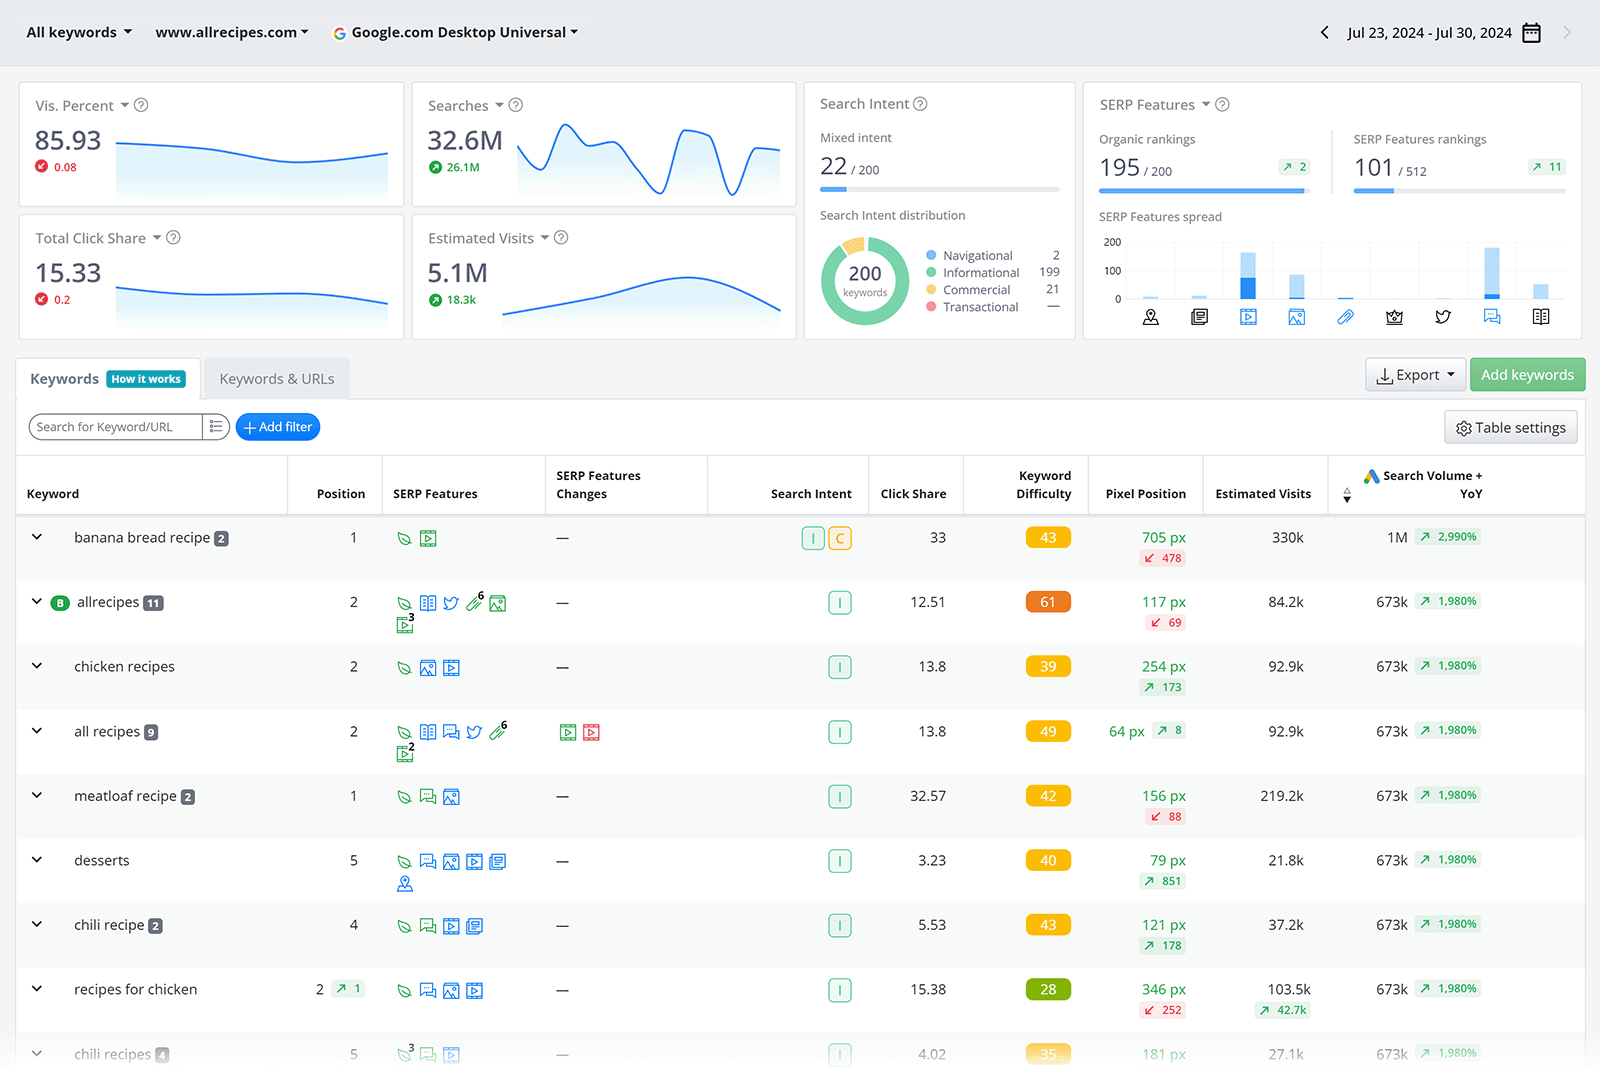Click the images chart icon in SERP spread
1600x1088 pixels.
click(x=1297, y=317)
